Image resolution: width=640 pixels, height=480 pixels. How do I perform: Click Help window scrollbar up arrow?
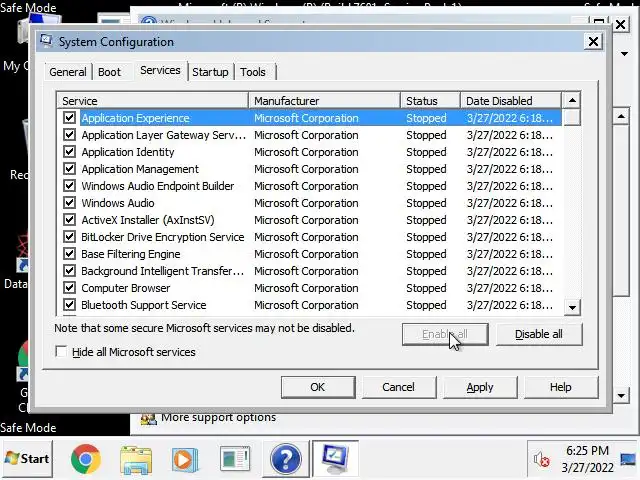[621, 117]
